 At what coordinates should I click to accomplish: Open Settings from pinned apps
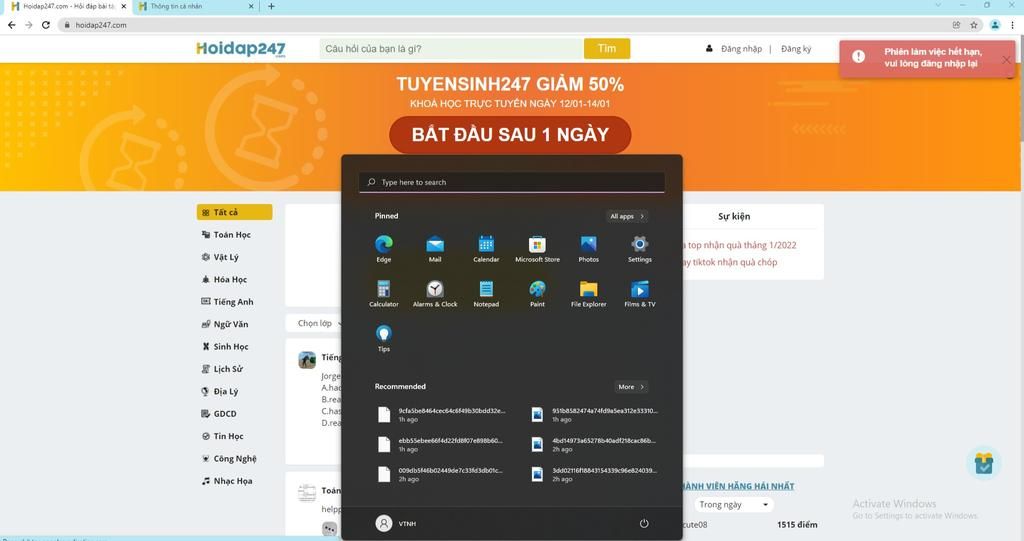pyautogui.click(x=639, y=249)
